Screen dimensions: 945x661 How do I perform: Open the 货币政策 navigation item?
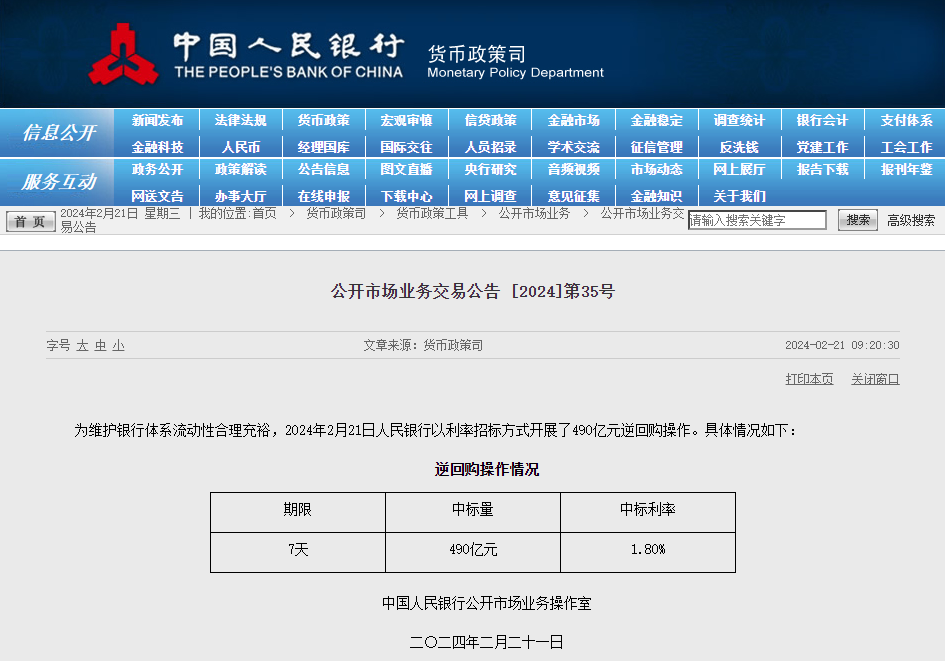pyautogui.click(x=323, y=120)
